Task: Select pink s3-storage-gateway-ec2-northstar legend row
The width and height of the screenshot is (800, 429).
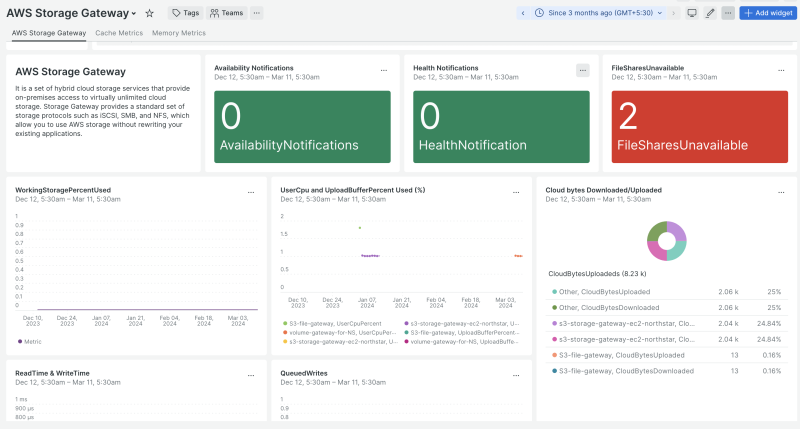Action: (666, 339)
